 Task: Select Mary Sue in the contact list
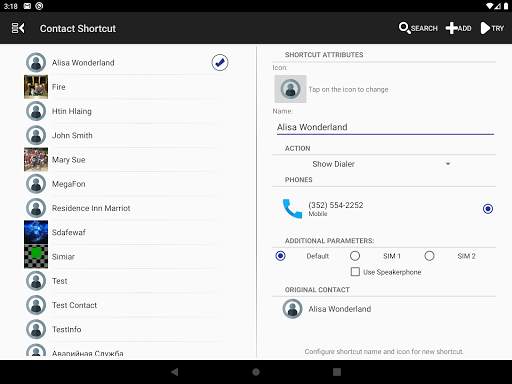[69, 160]
